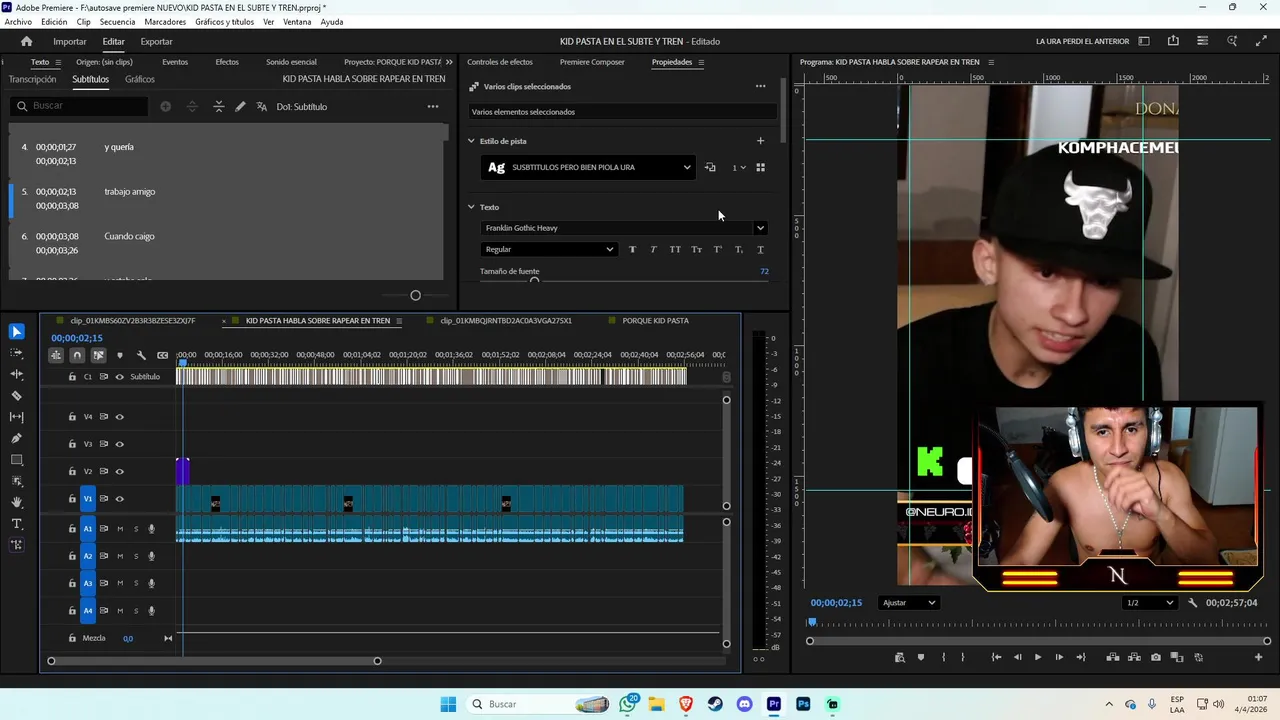Viewport: 1280px width, 720px height.
Task: Click the merge captions icon
Action: click(218, 106)
